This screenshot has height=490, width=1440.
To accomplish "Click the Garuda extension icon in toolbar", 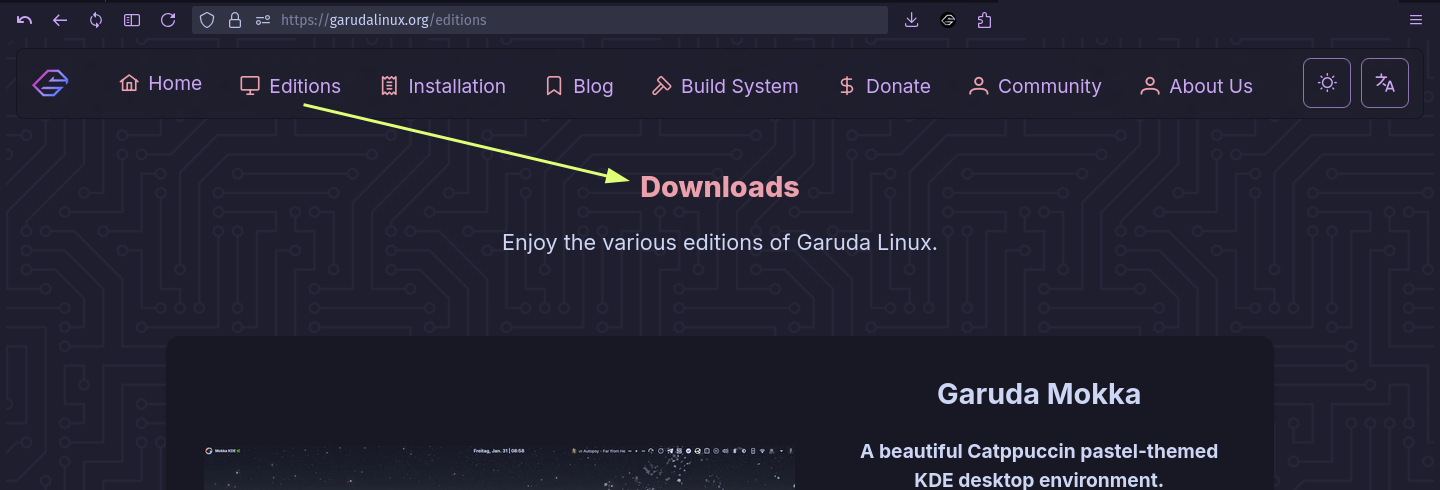I will pyautogui.click(x=948, y=20).
